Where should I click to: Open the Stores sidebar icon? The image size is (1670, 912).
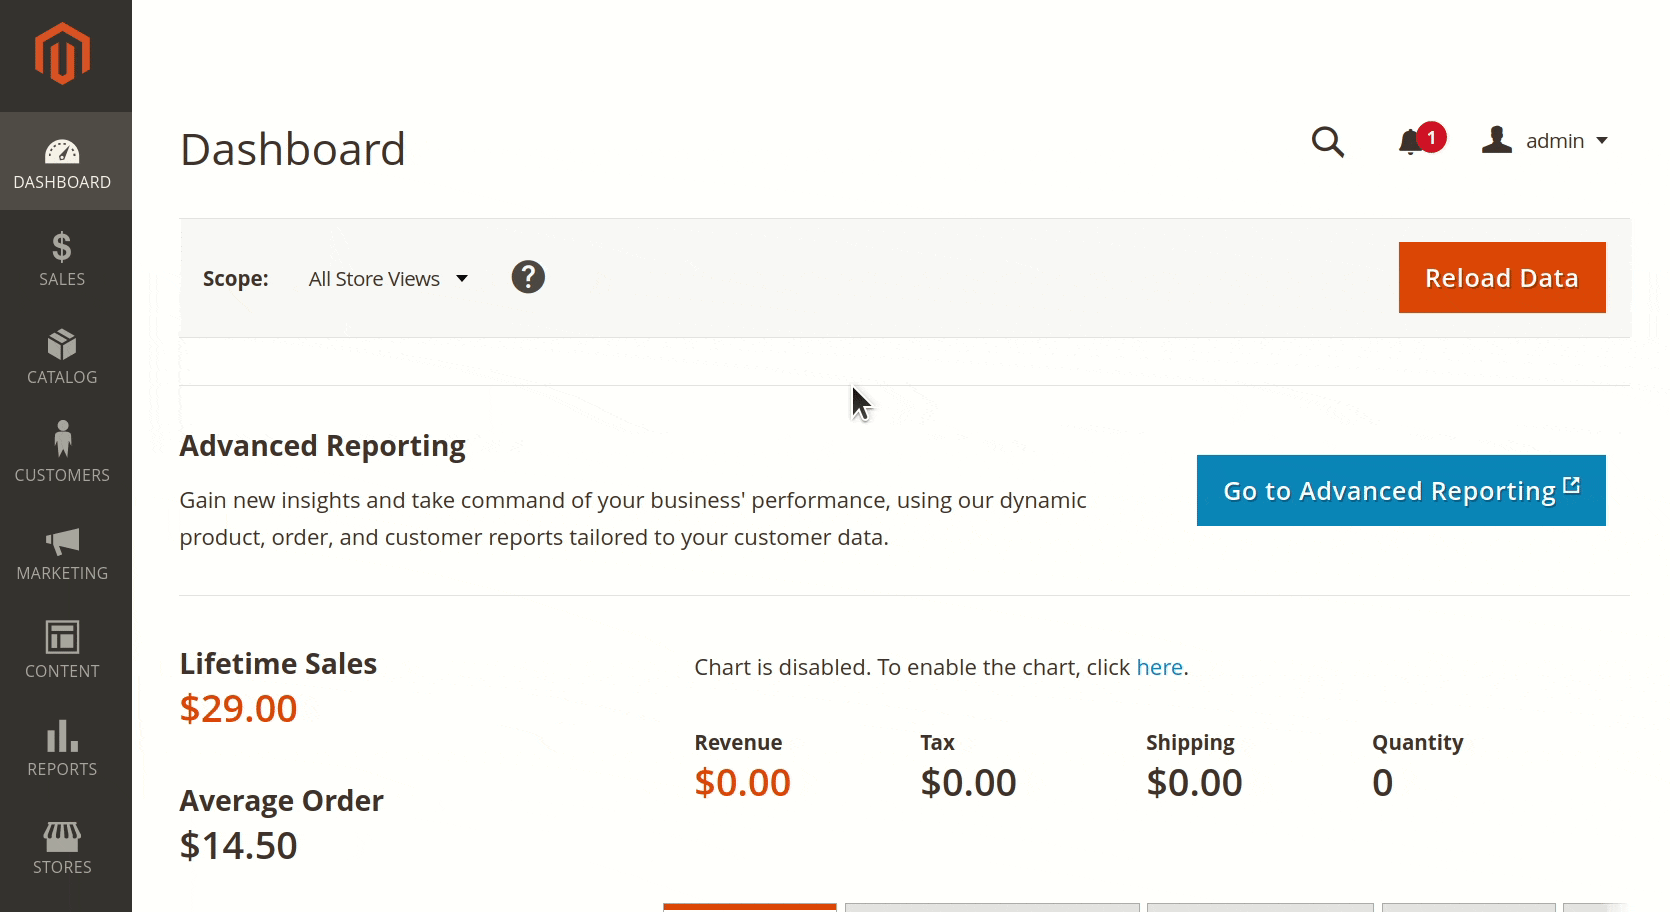62,835
